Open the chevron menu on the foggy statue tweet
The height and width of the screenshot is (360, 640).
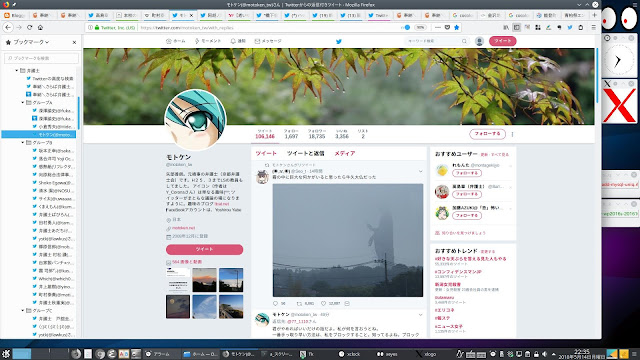pyautogui.click(x=420, y=171)
